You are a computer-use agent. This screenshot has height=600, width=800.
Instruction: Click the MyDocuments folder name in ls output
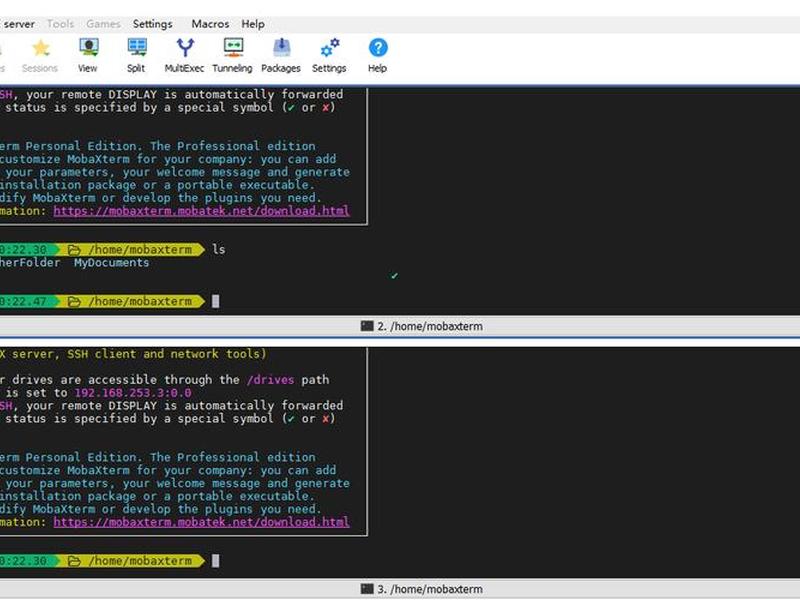point(112,263)
